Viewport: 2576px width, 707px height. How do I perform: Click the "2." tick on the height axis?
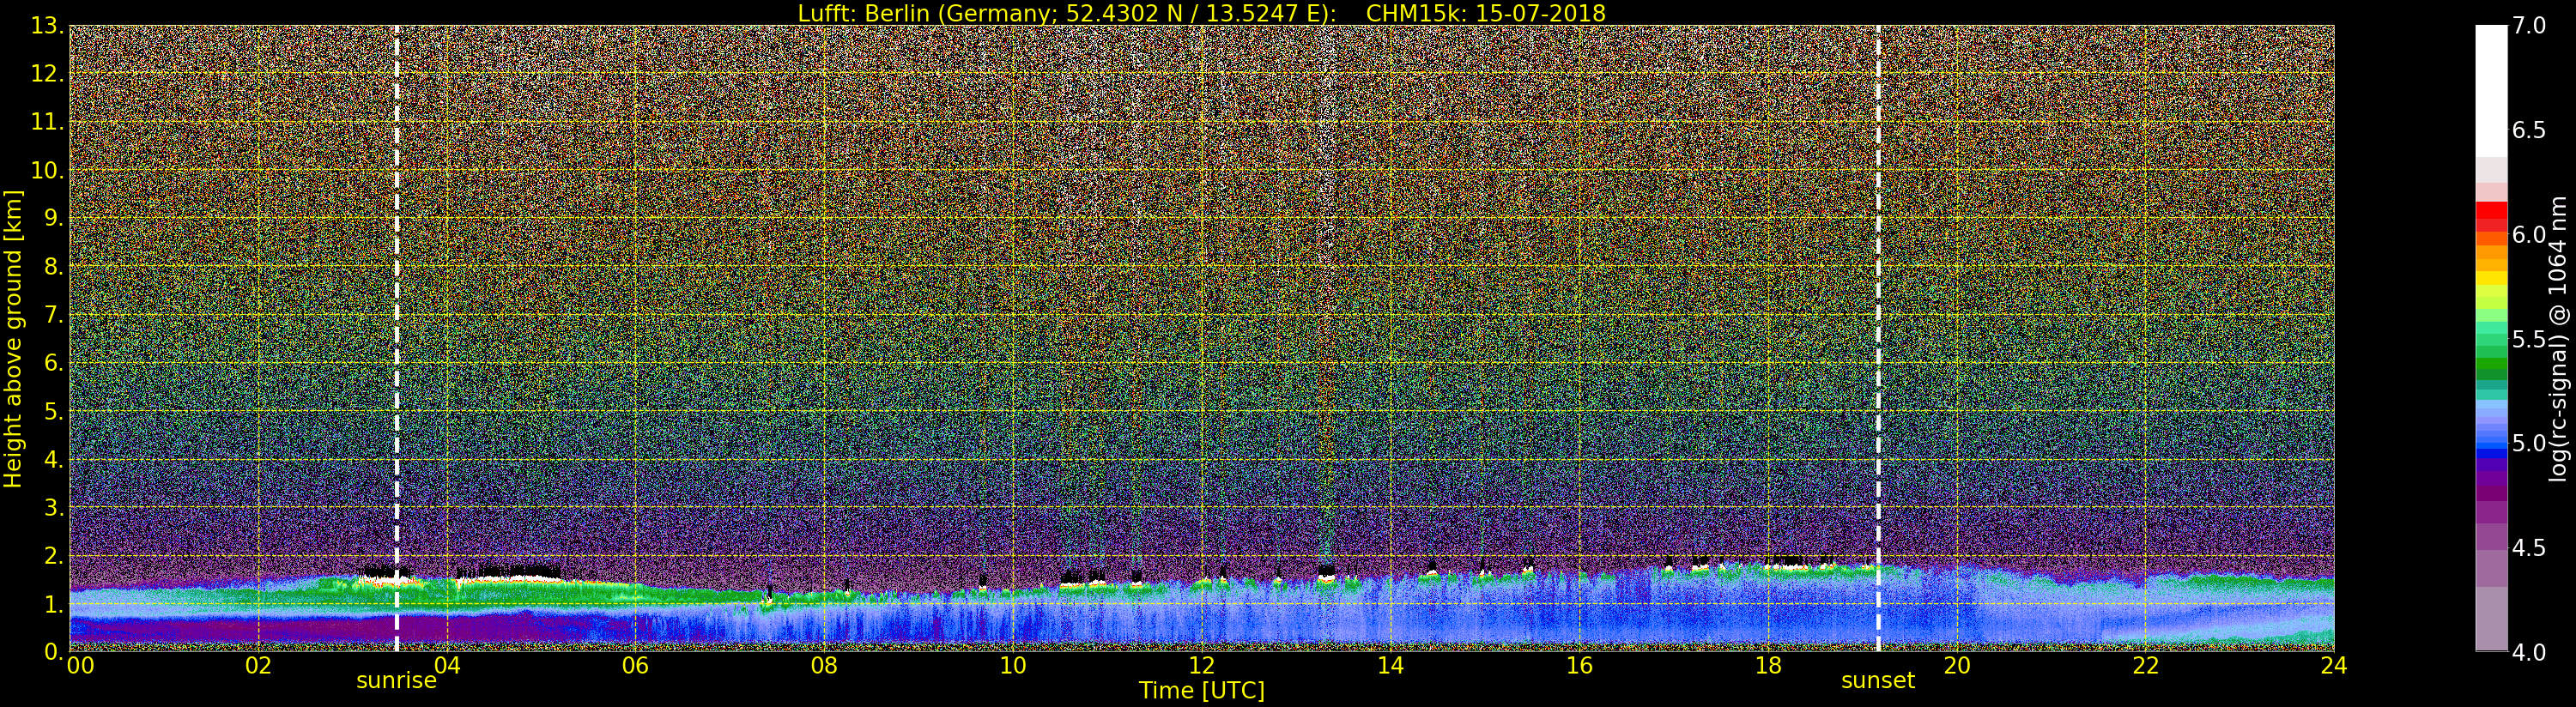pos(53,555)
